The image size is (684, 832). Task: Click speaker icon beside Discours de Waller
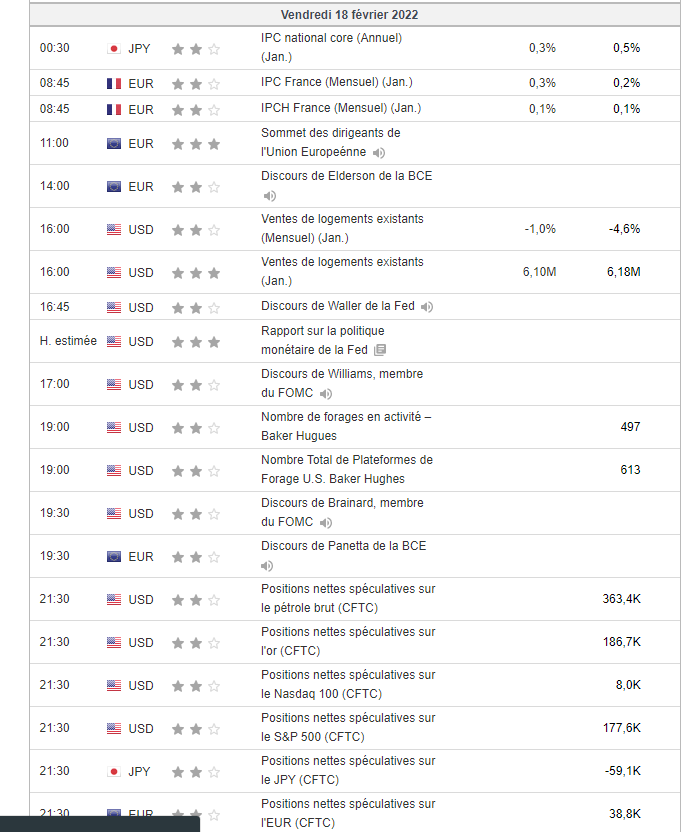click(427, 307)
